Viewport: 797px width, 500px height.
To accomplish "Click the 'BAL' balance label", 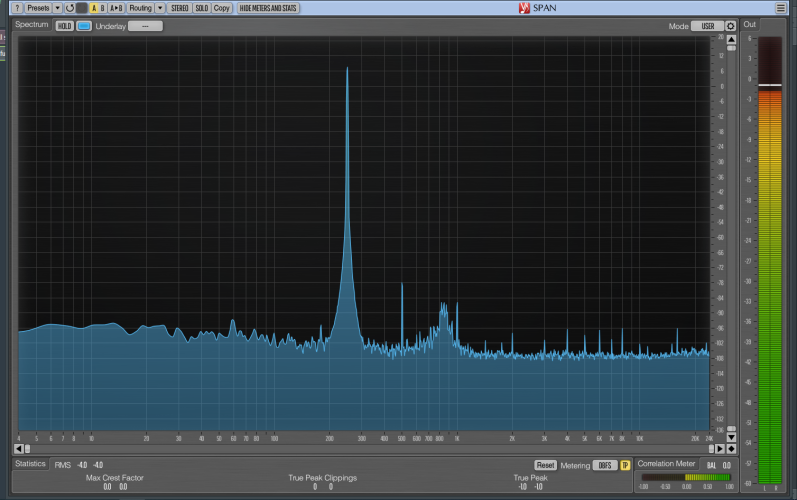I will coord(711,465).
